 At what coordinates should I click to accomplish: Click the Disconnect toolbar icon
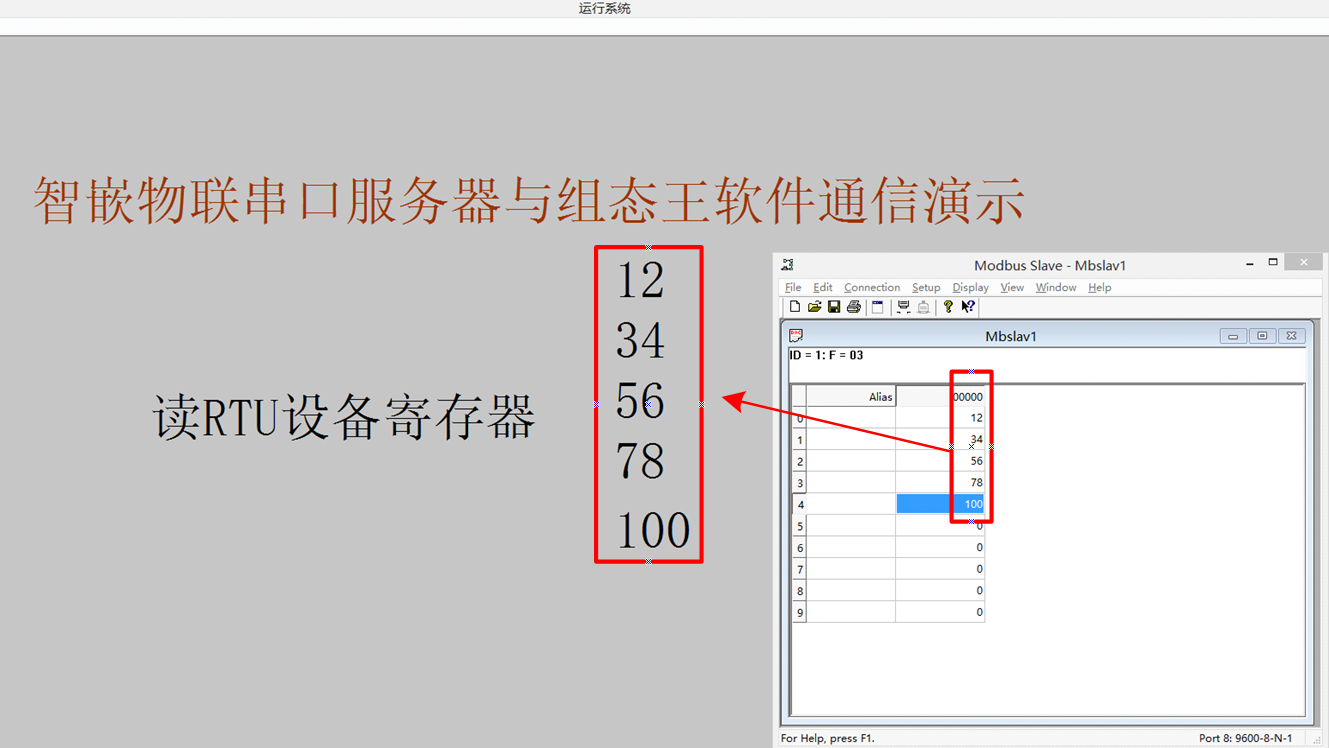tap(923, 307)
